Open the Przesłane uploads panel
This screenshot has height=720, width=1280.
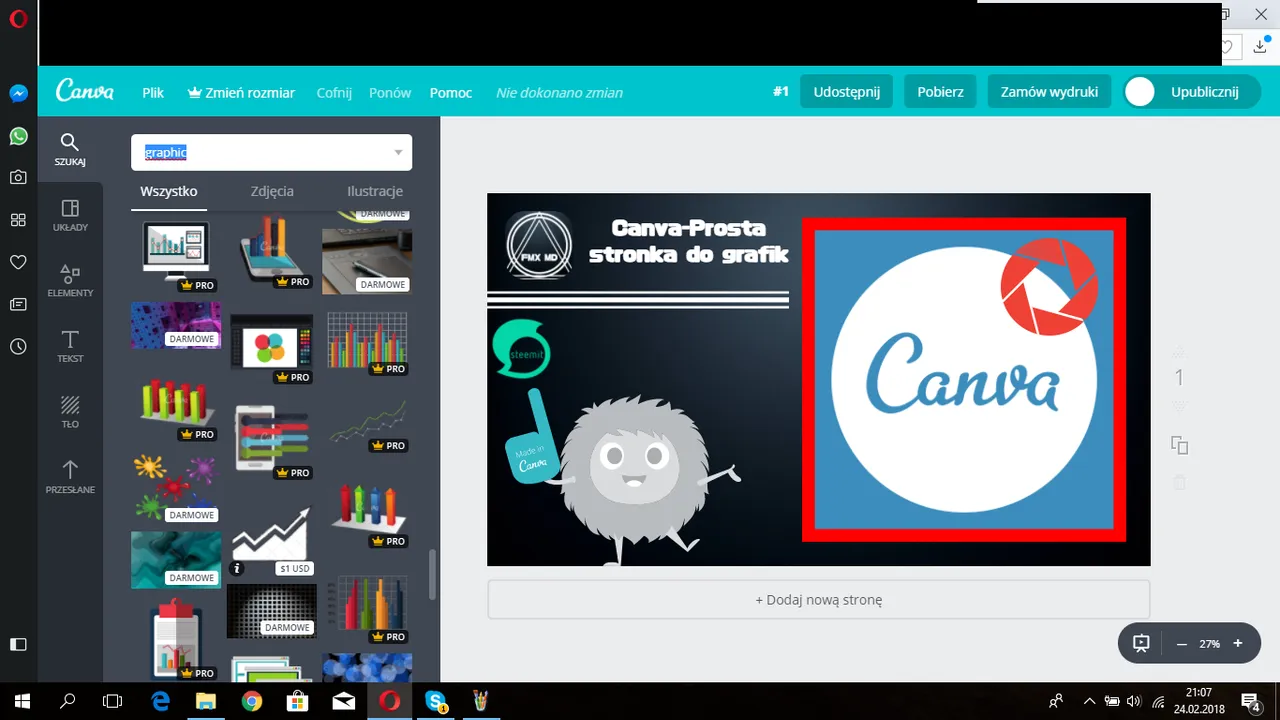pyautogui.click(x=70, y=477)
